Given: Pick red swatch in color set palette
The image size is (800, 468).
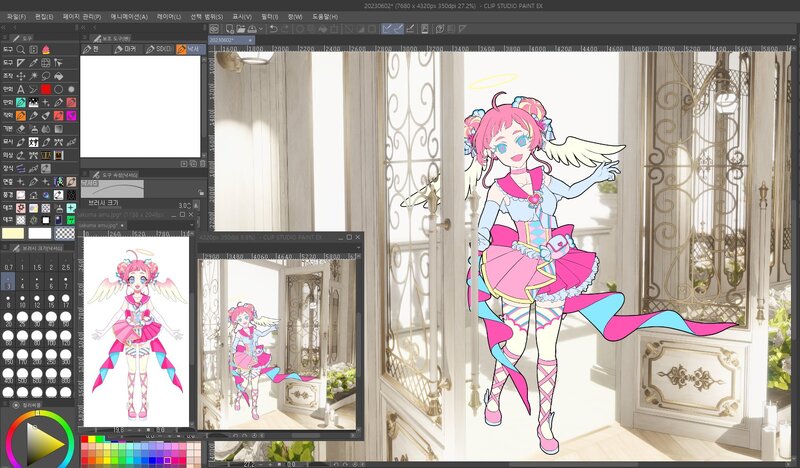Looking at the screenshot, I should coord(85,439).
